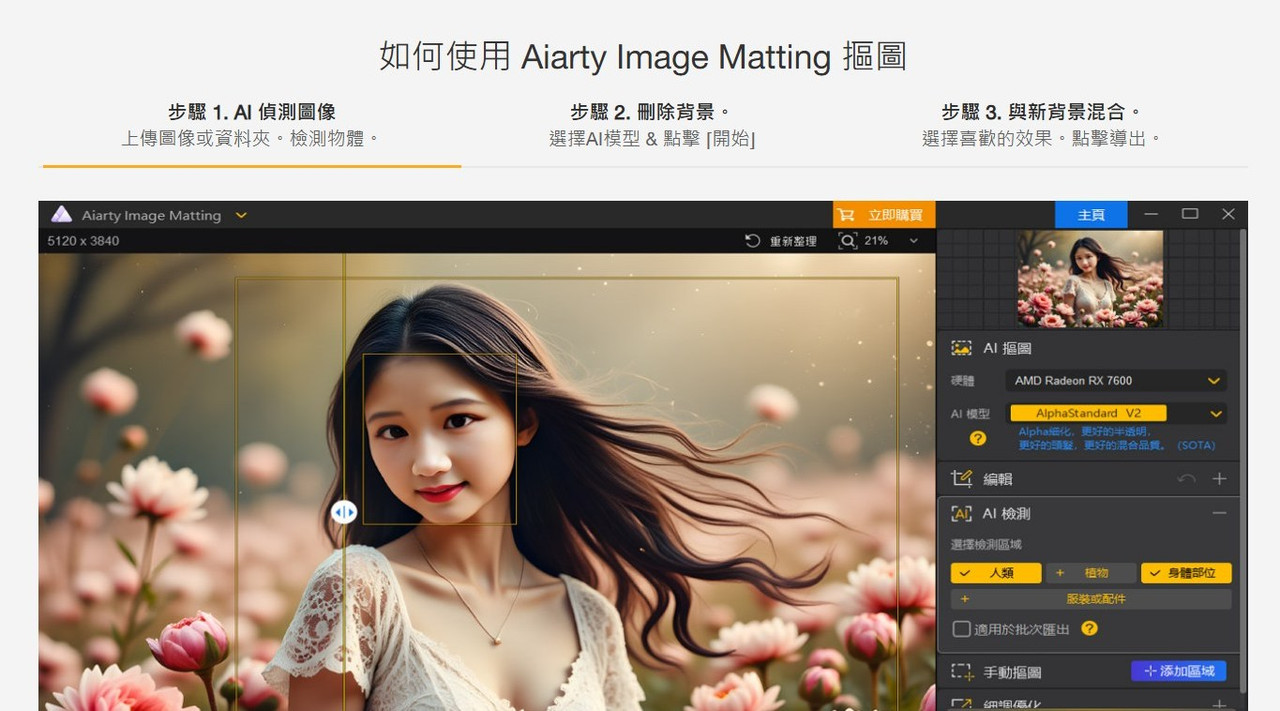This screenshot has width=1280, height=711.
Task: Select the 步驟 2. 刪除背景 tab
Action: (x=651, y=125)
